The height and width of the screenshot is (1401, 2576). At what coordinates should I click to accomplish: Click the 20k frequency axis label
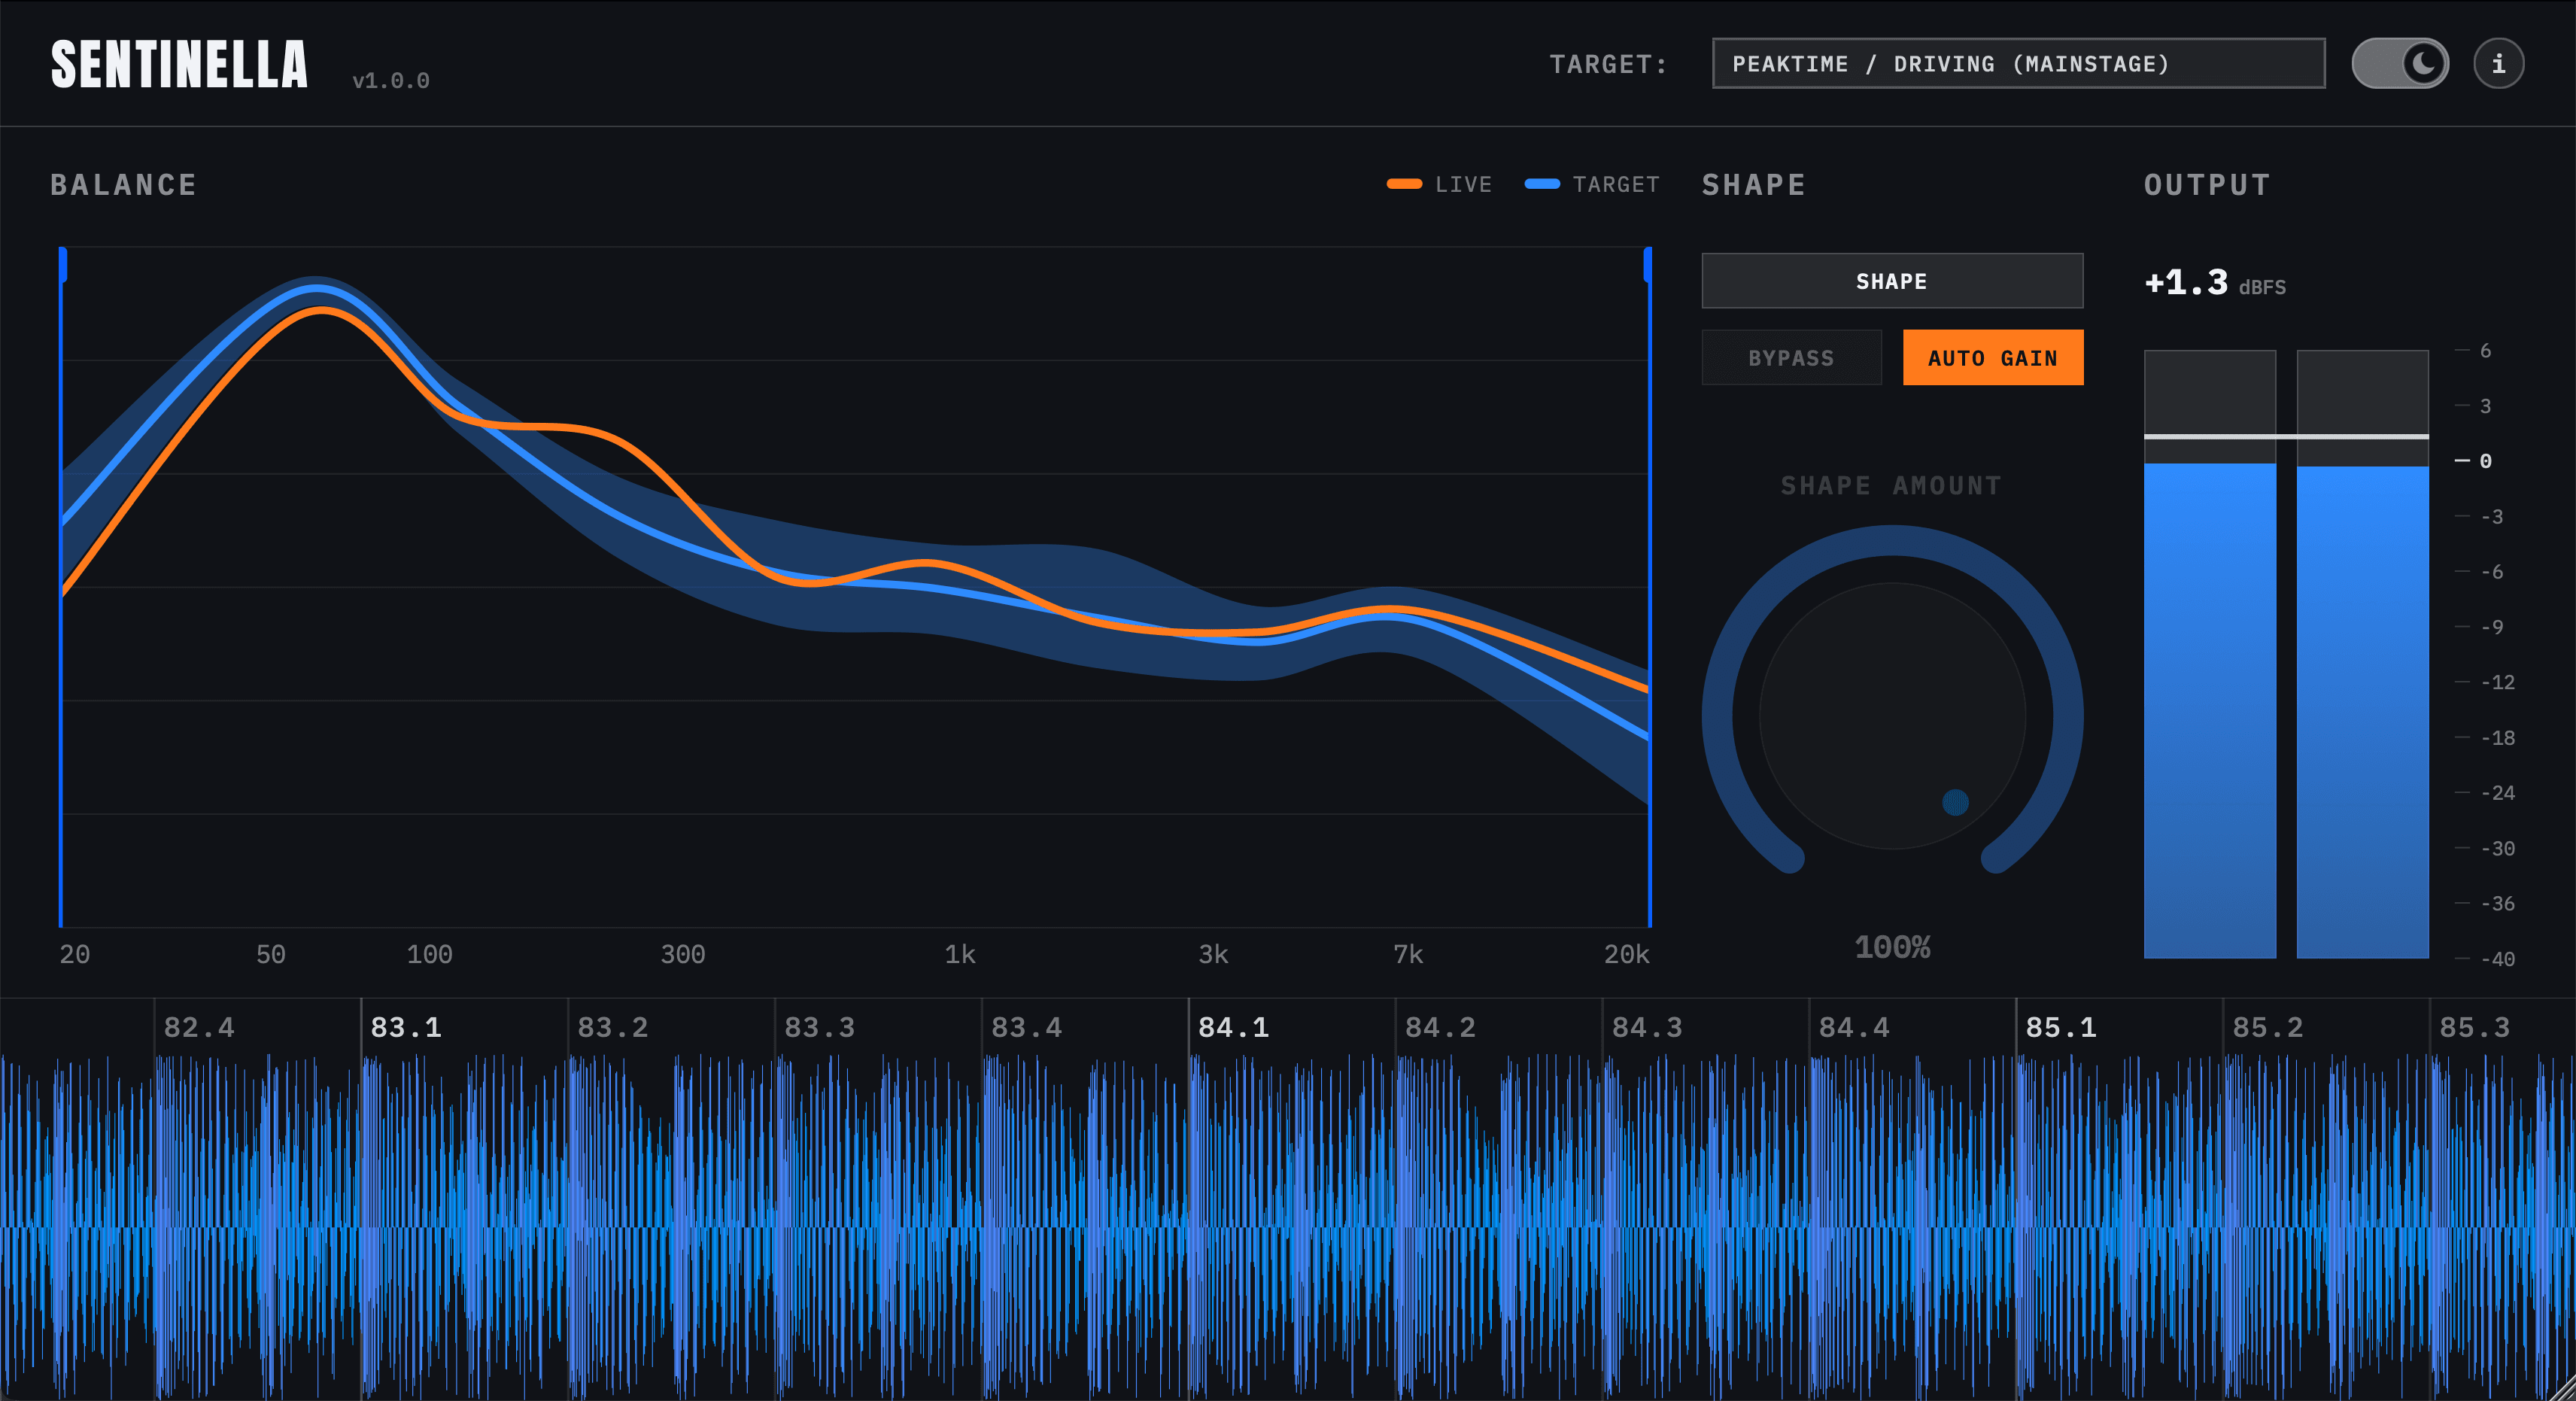pos(1626,954)
